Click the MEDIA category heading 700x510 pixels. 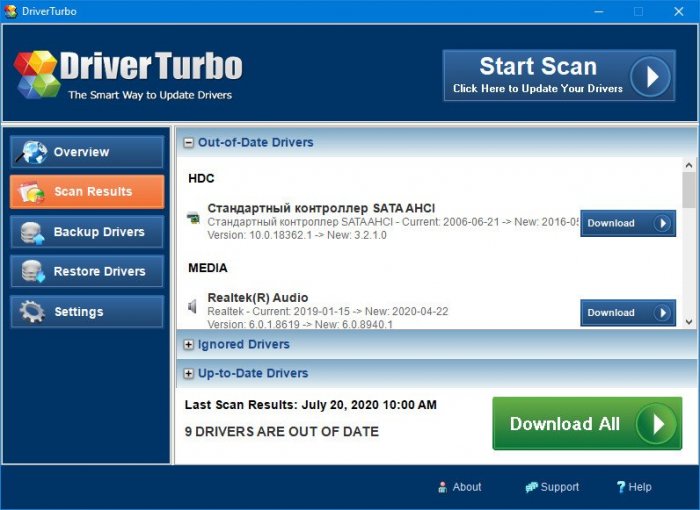(x=208, y=268)
